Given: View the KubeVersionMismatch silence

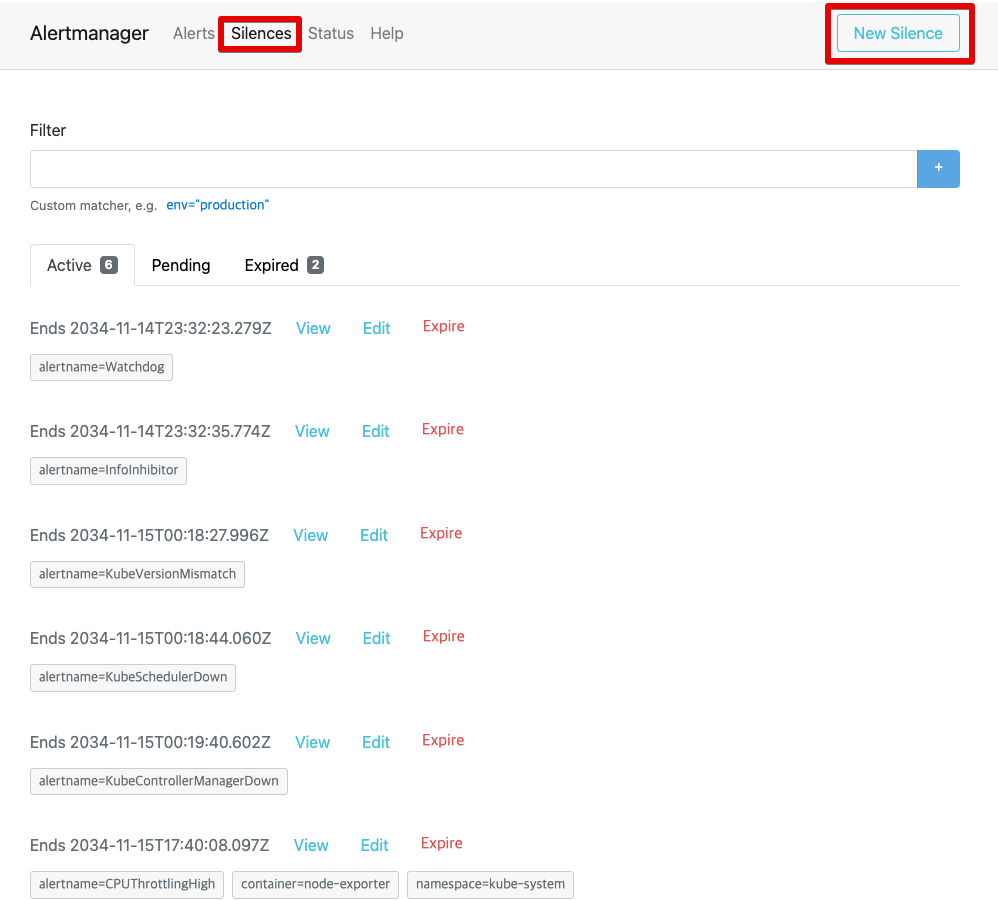Looking at the screenshot, I should [x=311, y=535].
